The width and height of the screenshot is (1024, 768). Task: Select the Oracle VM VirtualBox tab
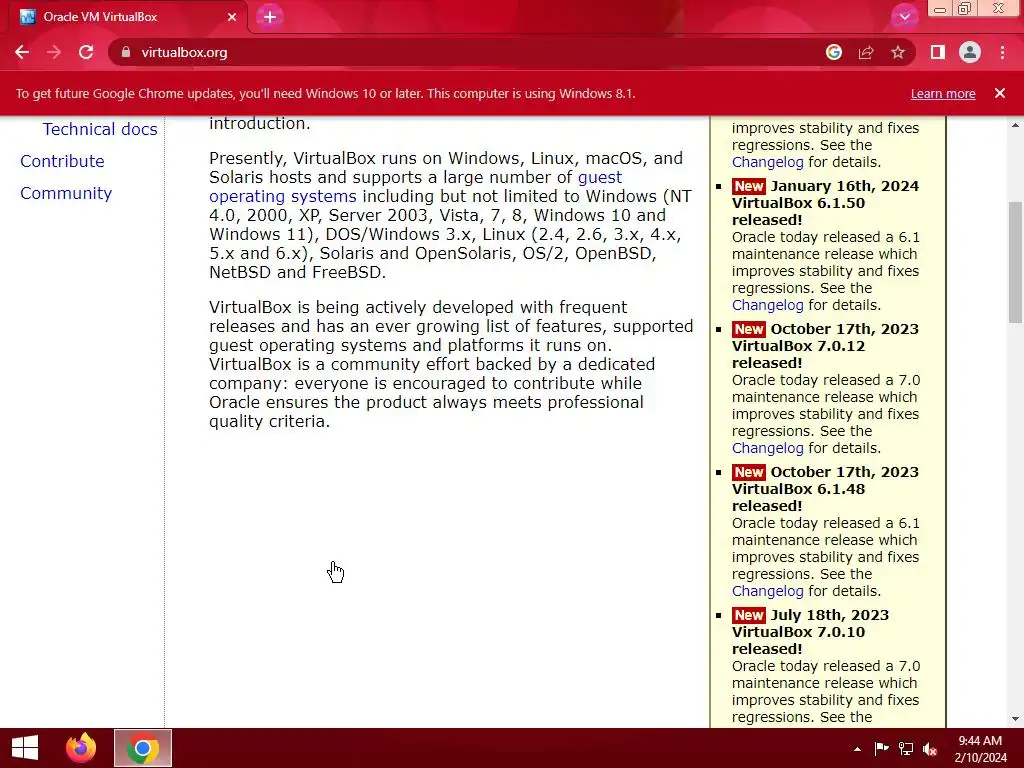(x=127, y=17)
